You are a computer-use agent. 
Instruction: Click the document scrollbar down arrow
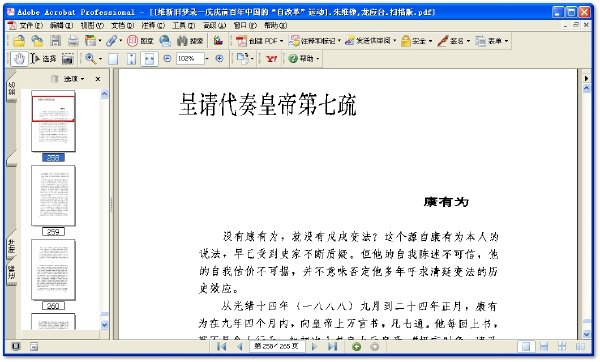point(587,334)
